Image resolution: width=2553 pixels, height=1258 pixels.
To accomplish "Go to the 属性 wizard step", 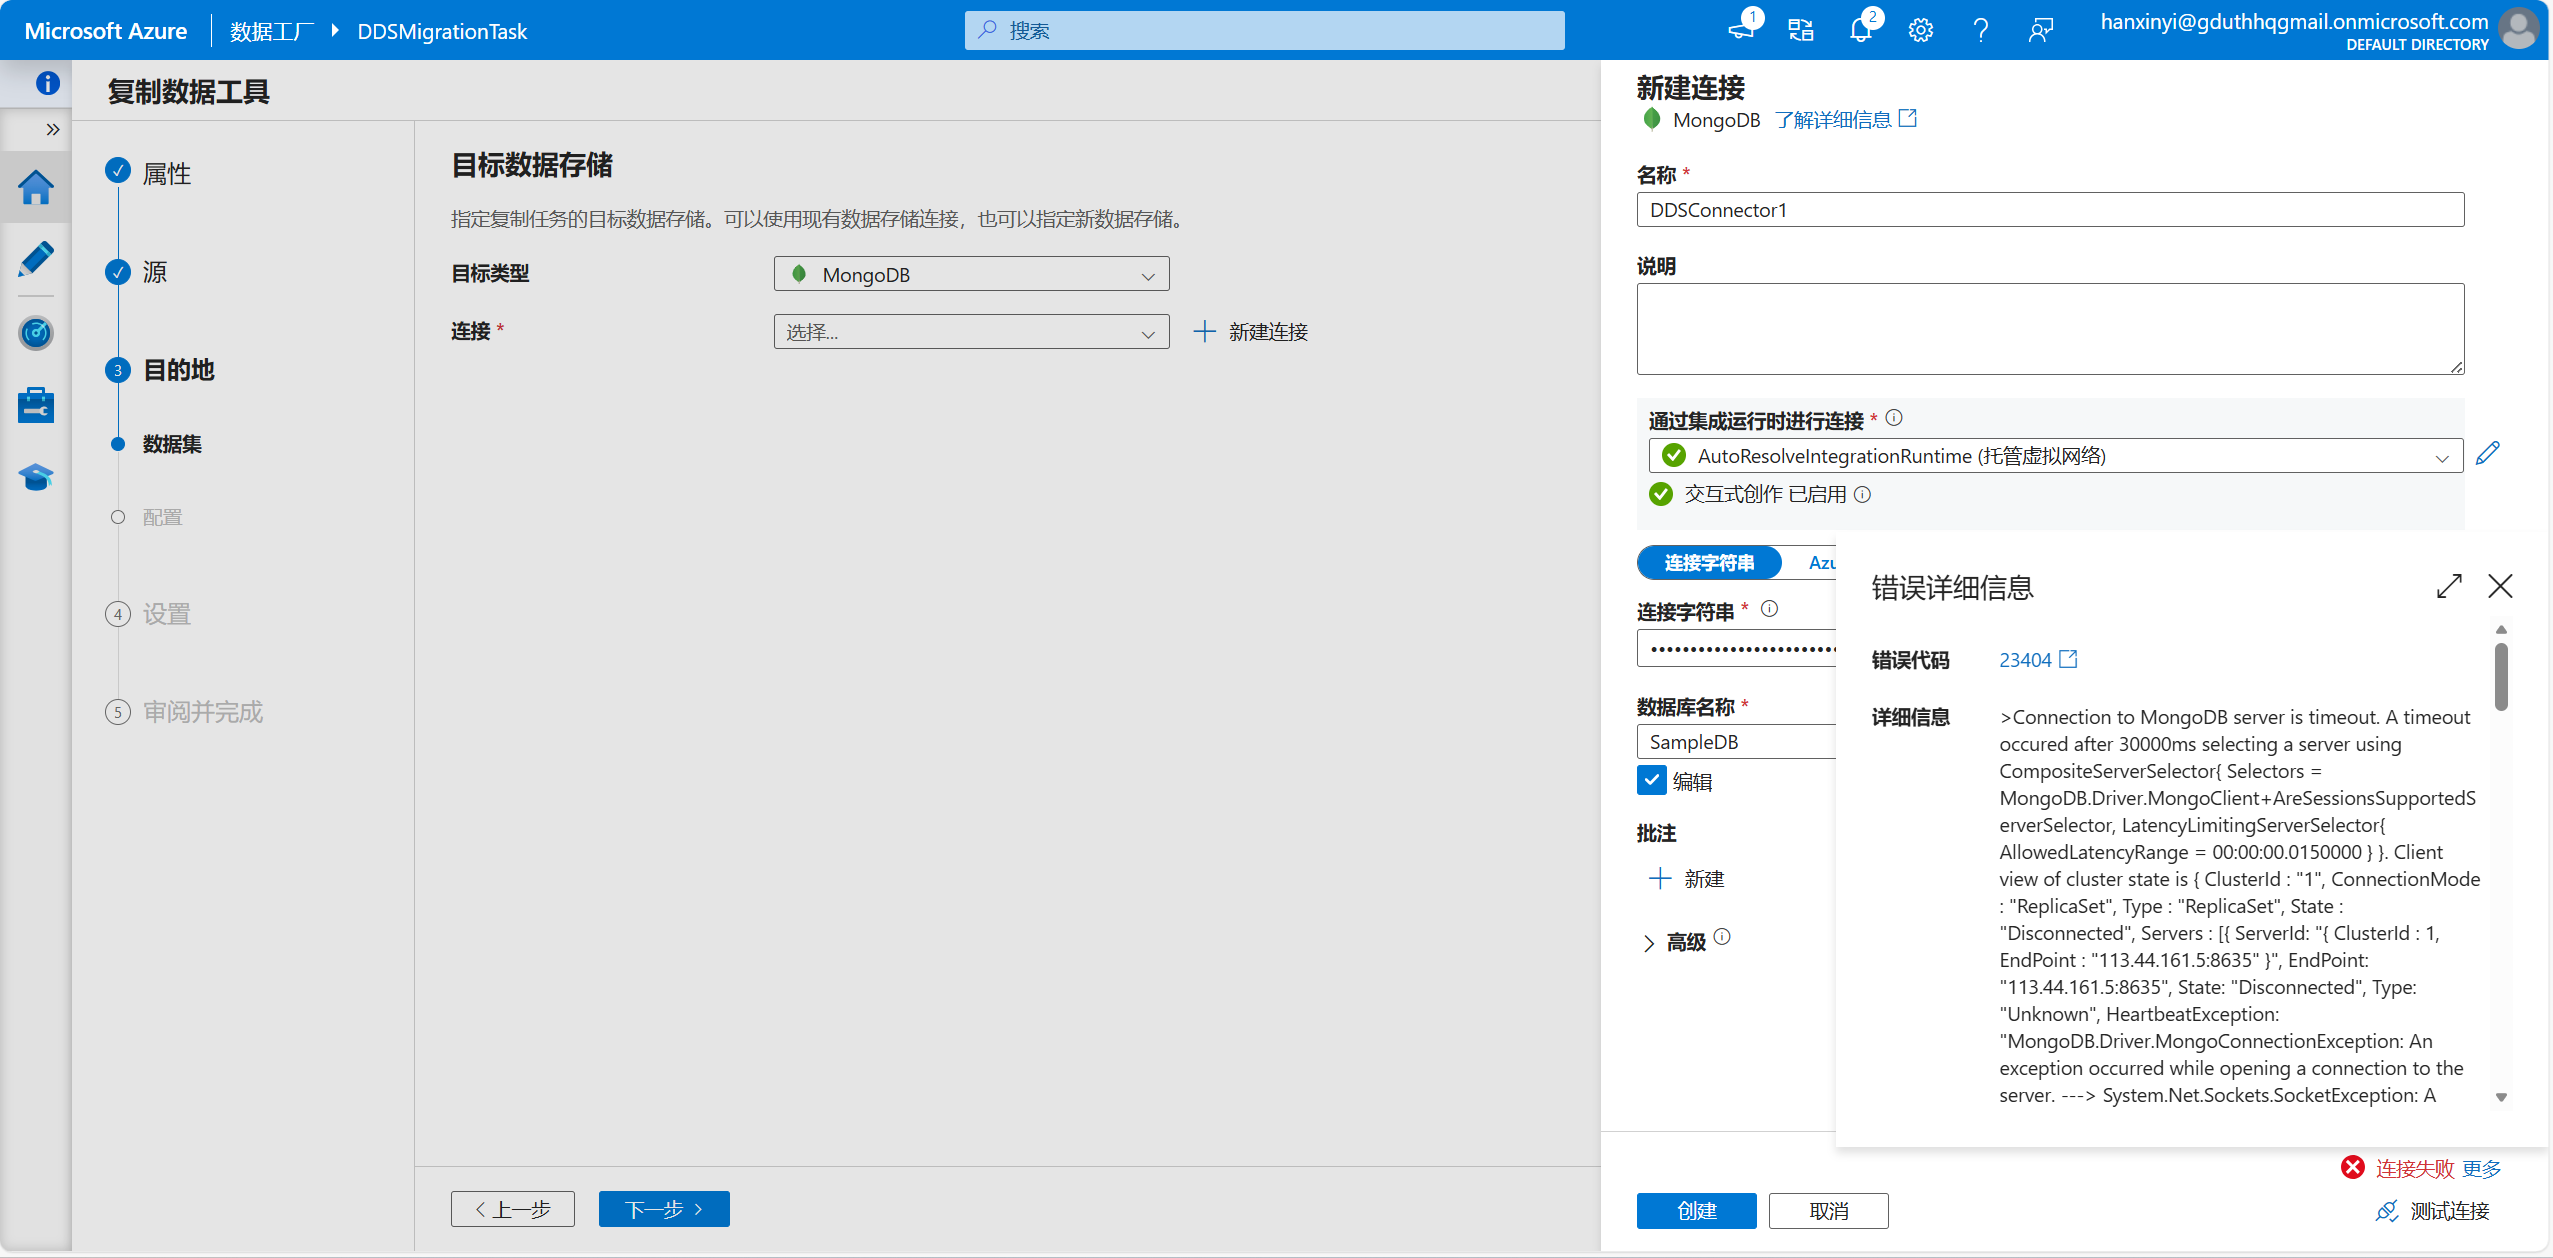I will (166, 173).
